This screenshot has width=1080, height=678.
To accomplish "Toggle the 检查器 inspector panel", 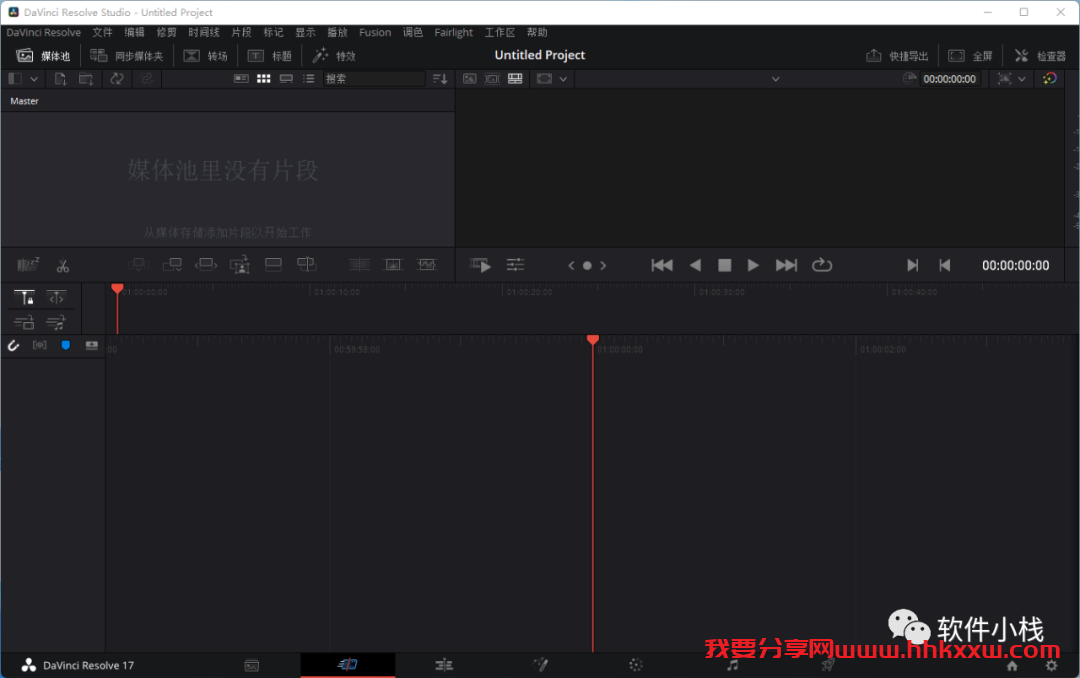I will [1039, 56].
